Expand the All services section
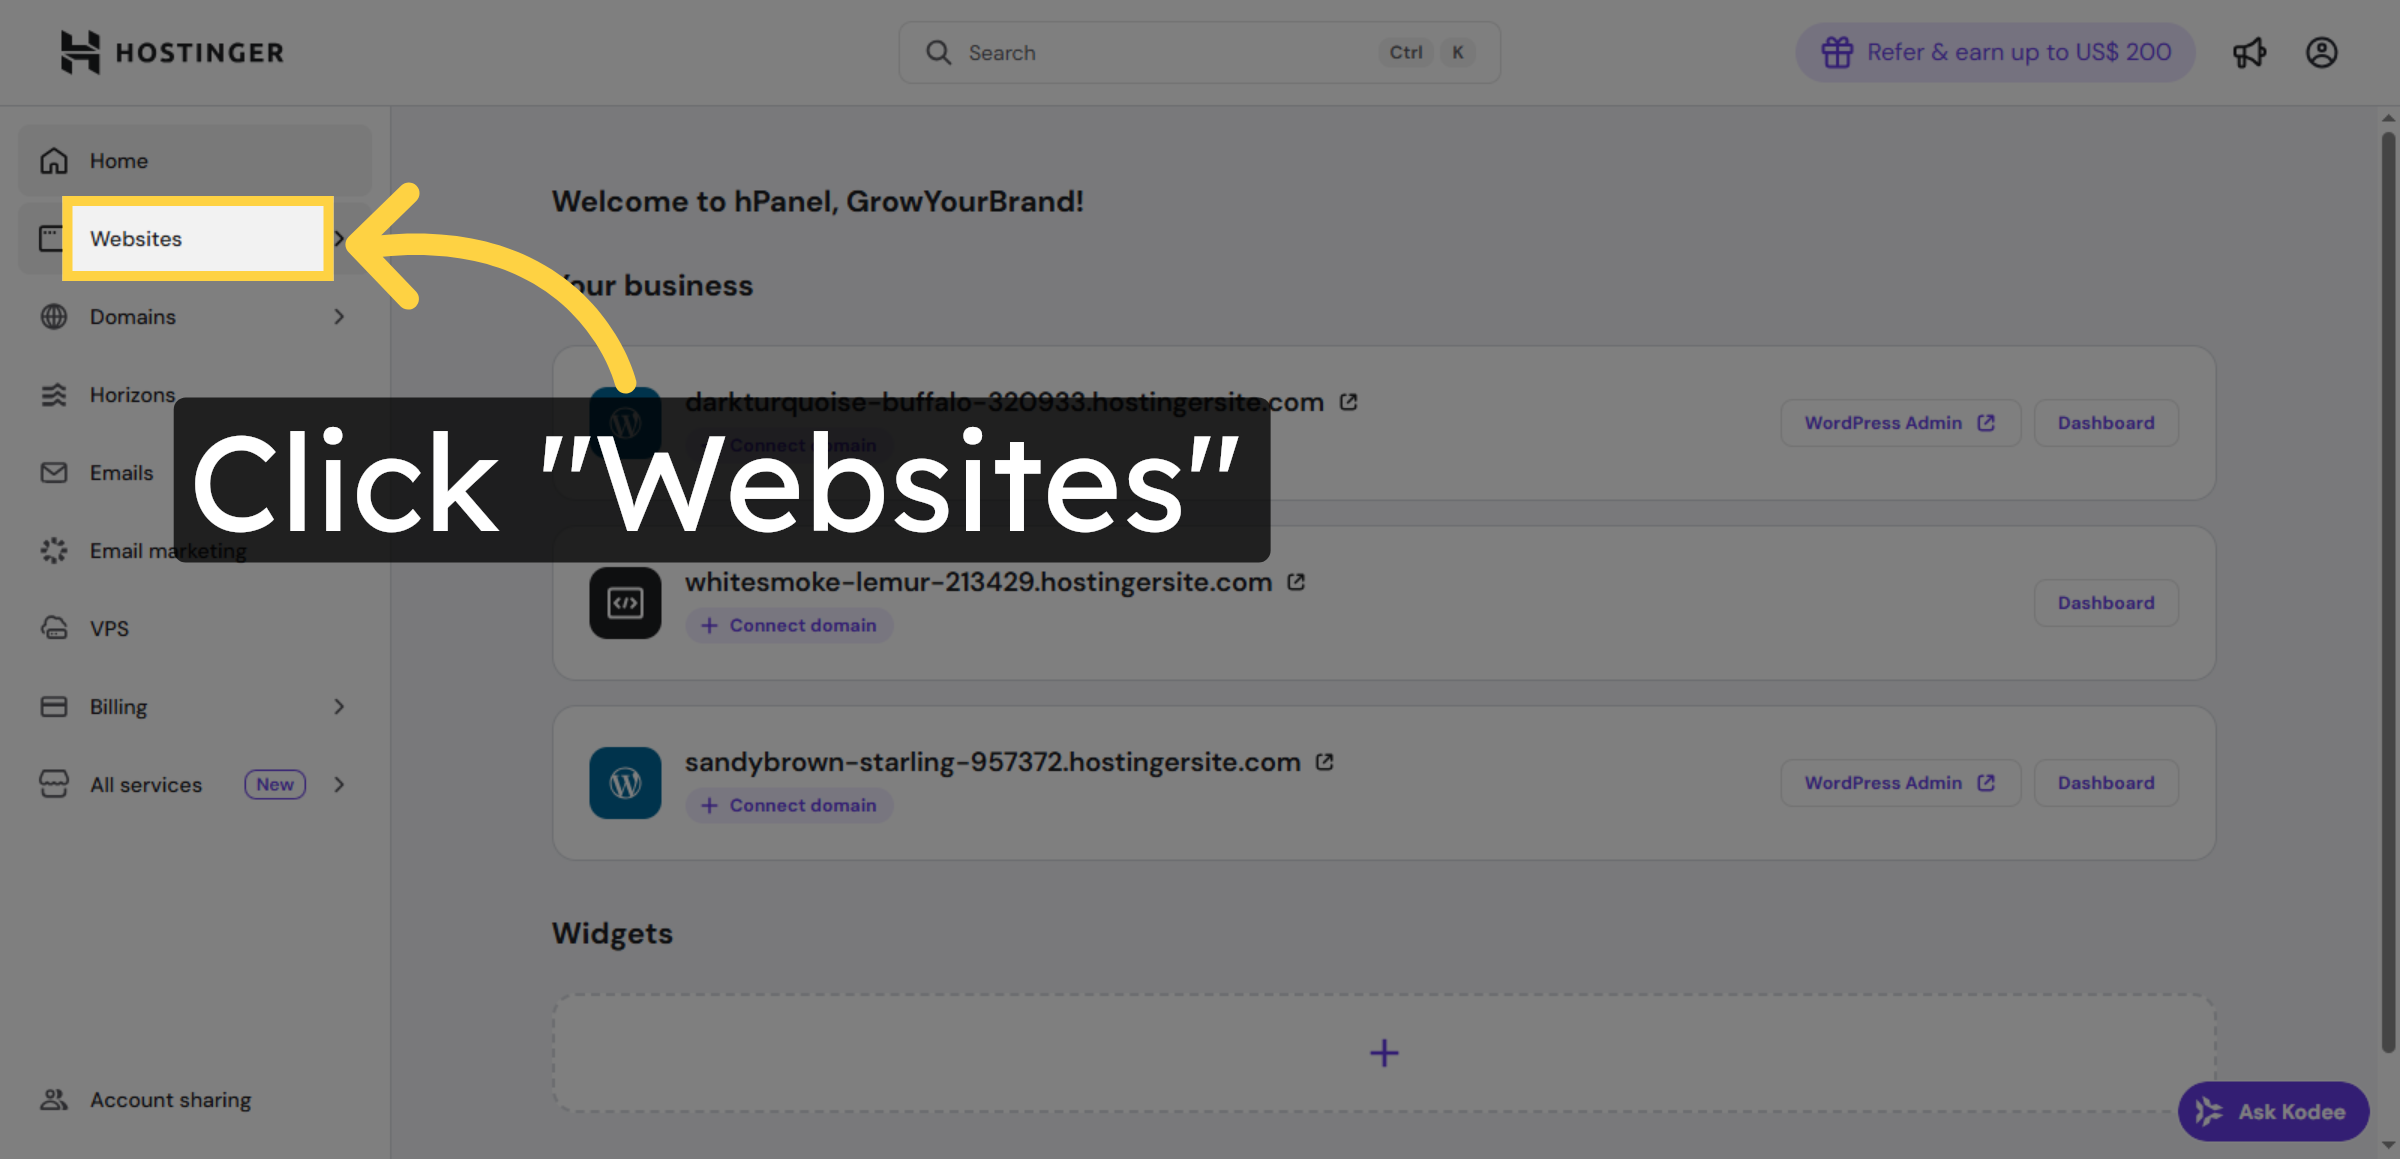Screen dimensions: 2400x1159 pos(340,784)
